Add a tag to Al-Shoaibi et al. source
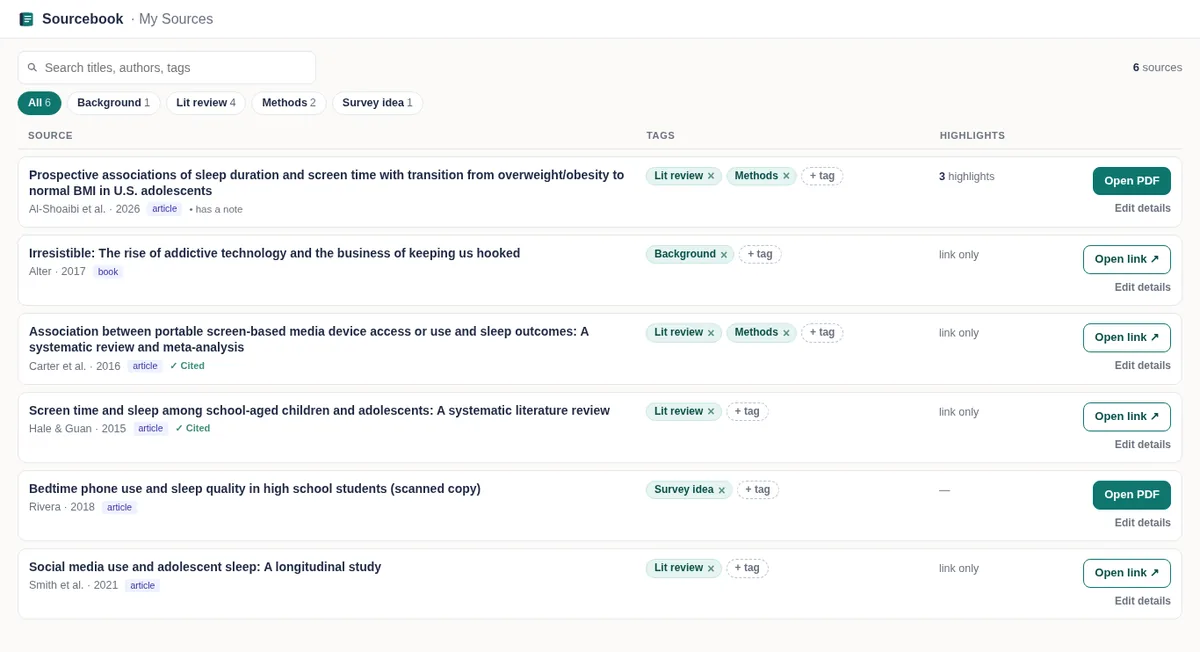The width and height of the screenshot is (1200, 652). 822,176
